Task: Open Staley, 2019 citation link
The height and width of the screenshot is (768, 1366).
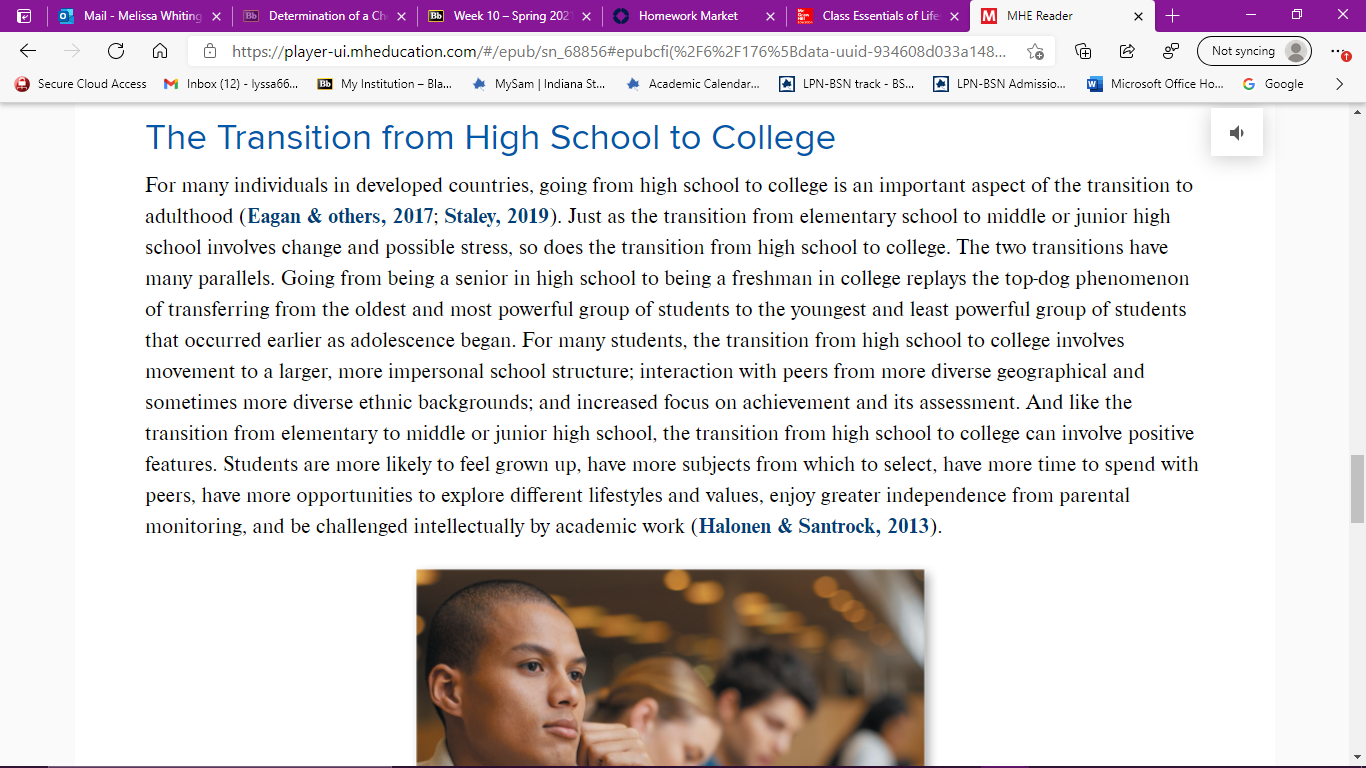Action: click(497, 216)
